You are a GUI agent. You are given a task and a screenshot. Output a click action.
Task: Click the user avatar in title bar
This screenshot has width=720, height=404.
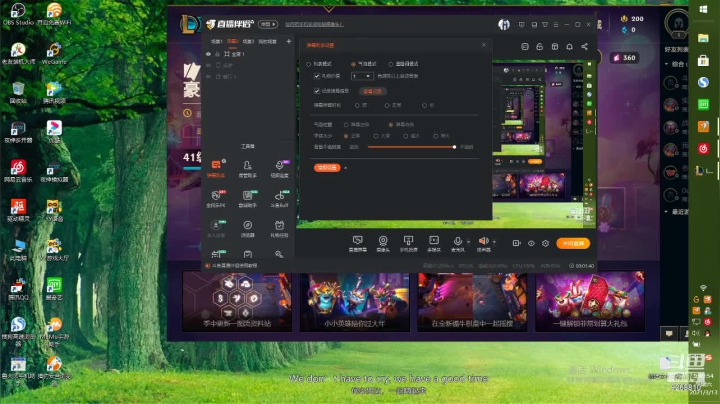(504, 24)
